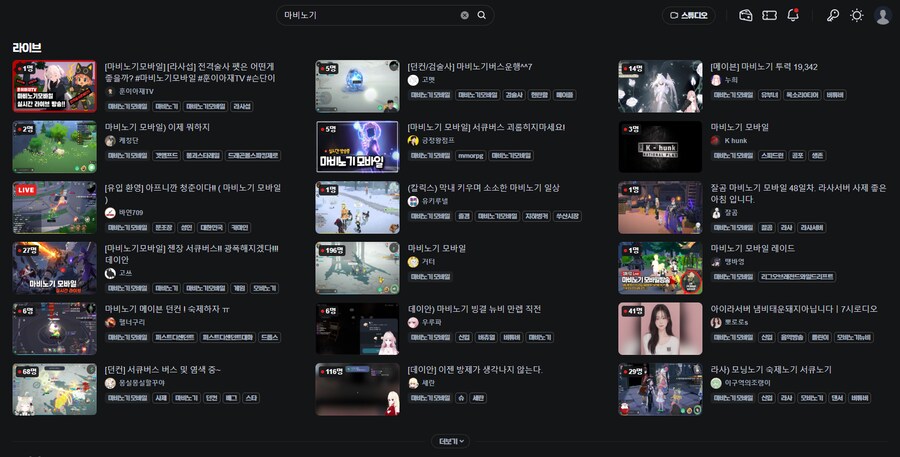Click the 뽀로로s channel avatar
Image resolution: width=900 pixels, height=457 pixels.
pyautogui.click(x=716, y=322)
